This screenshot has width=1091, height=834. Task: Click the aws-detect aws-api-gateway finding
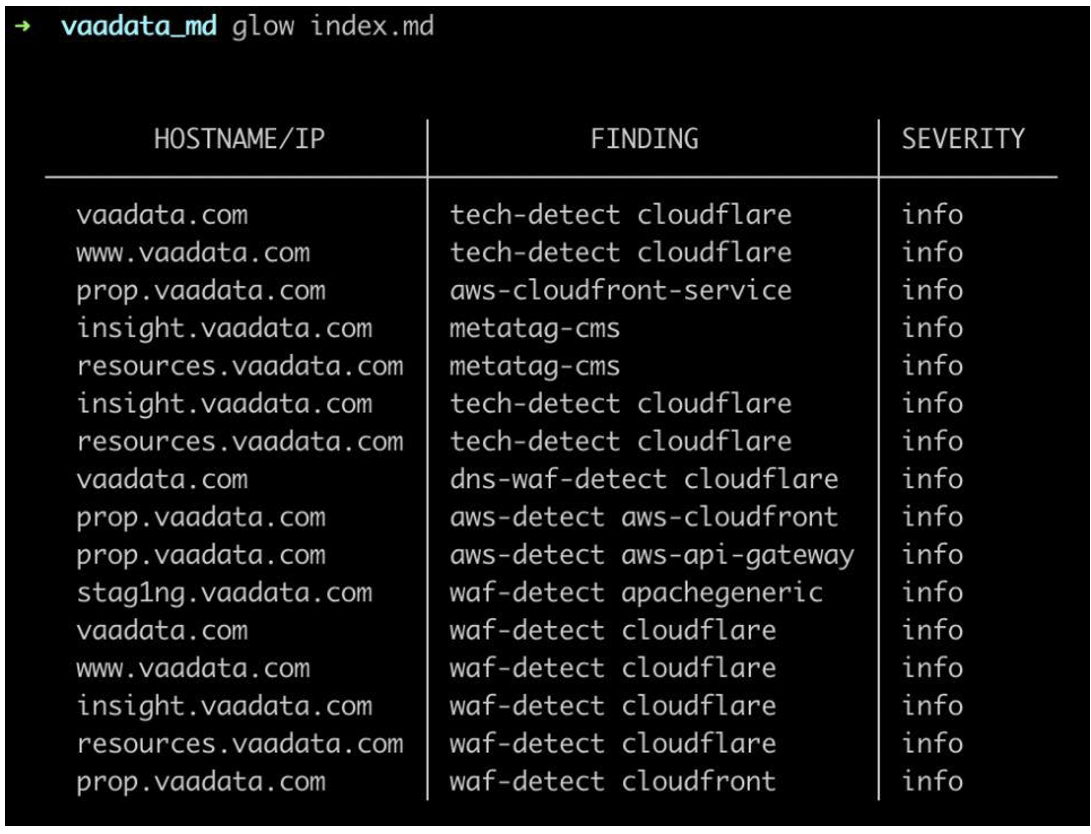click(x=651, y=555)
